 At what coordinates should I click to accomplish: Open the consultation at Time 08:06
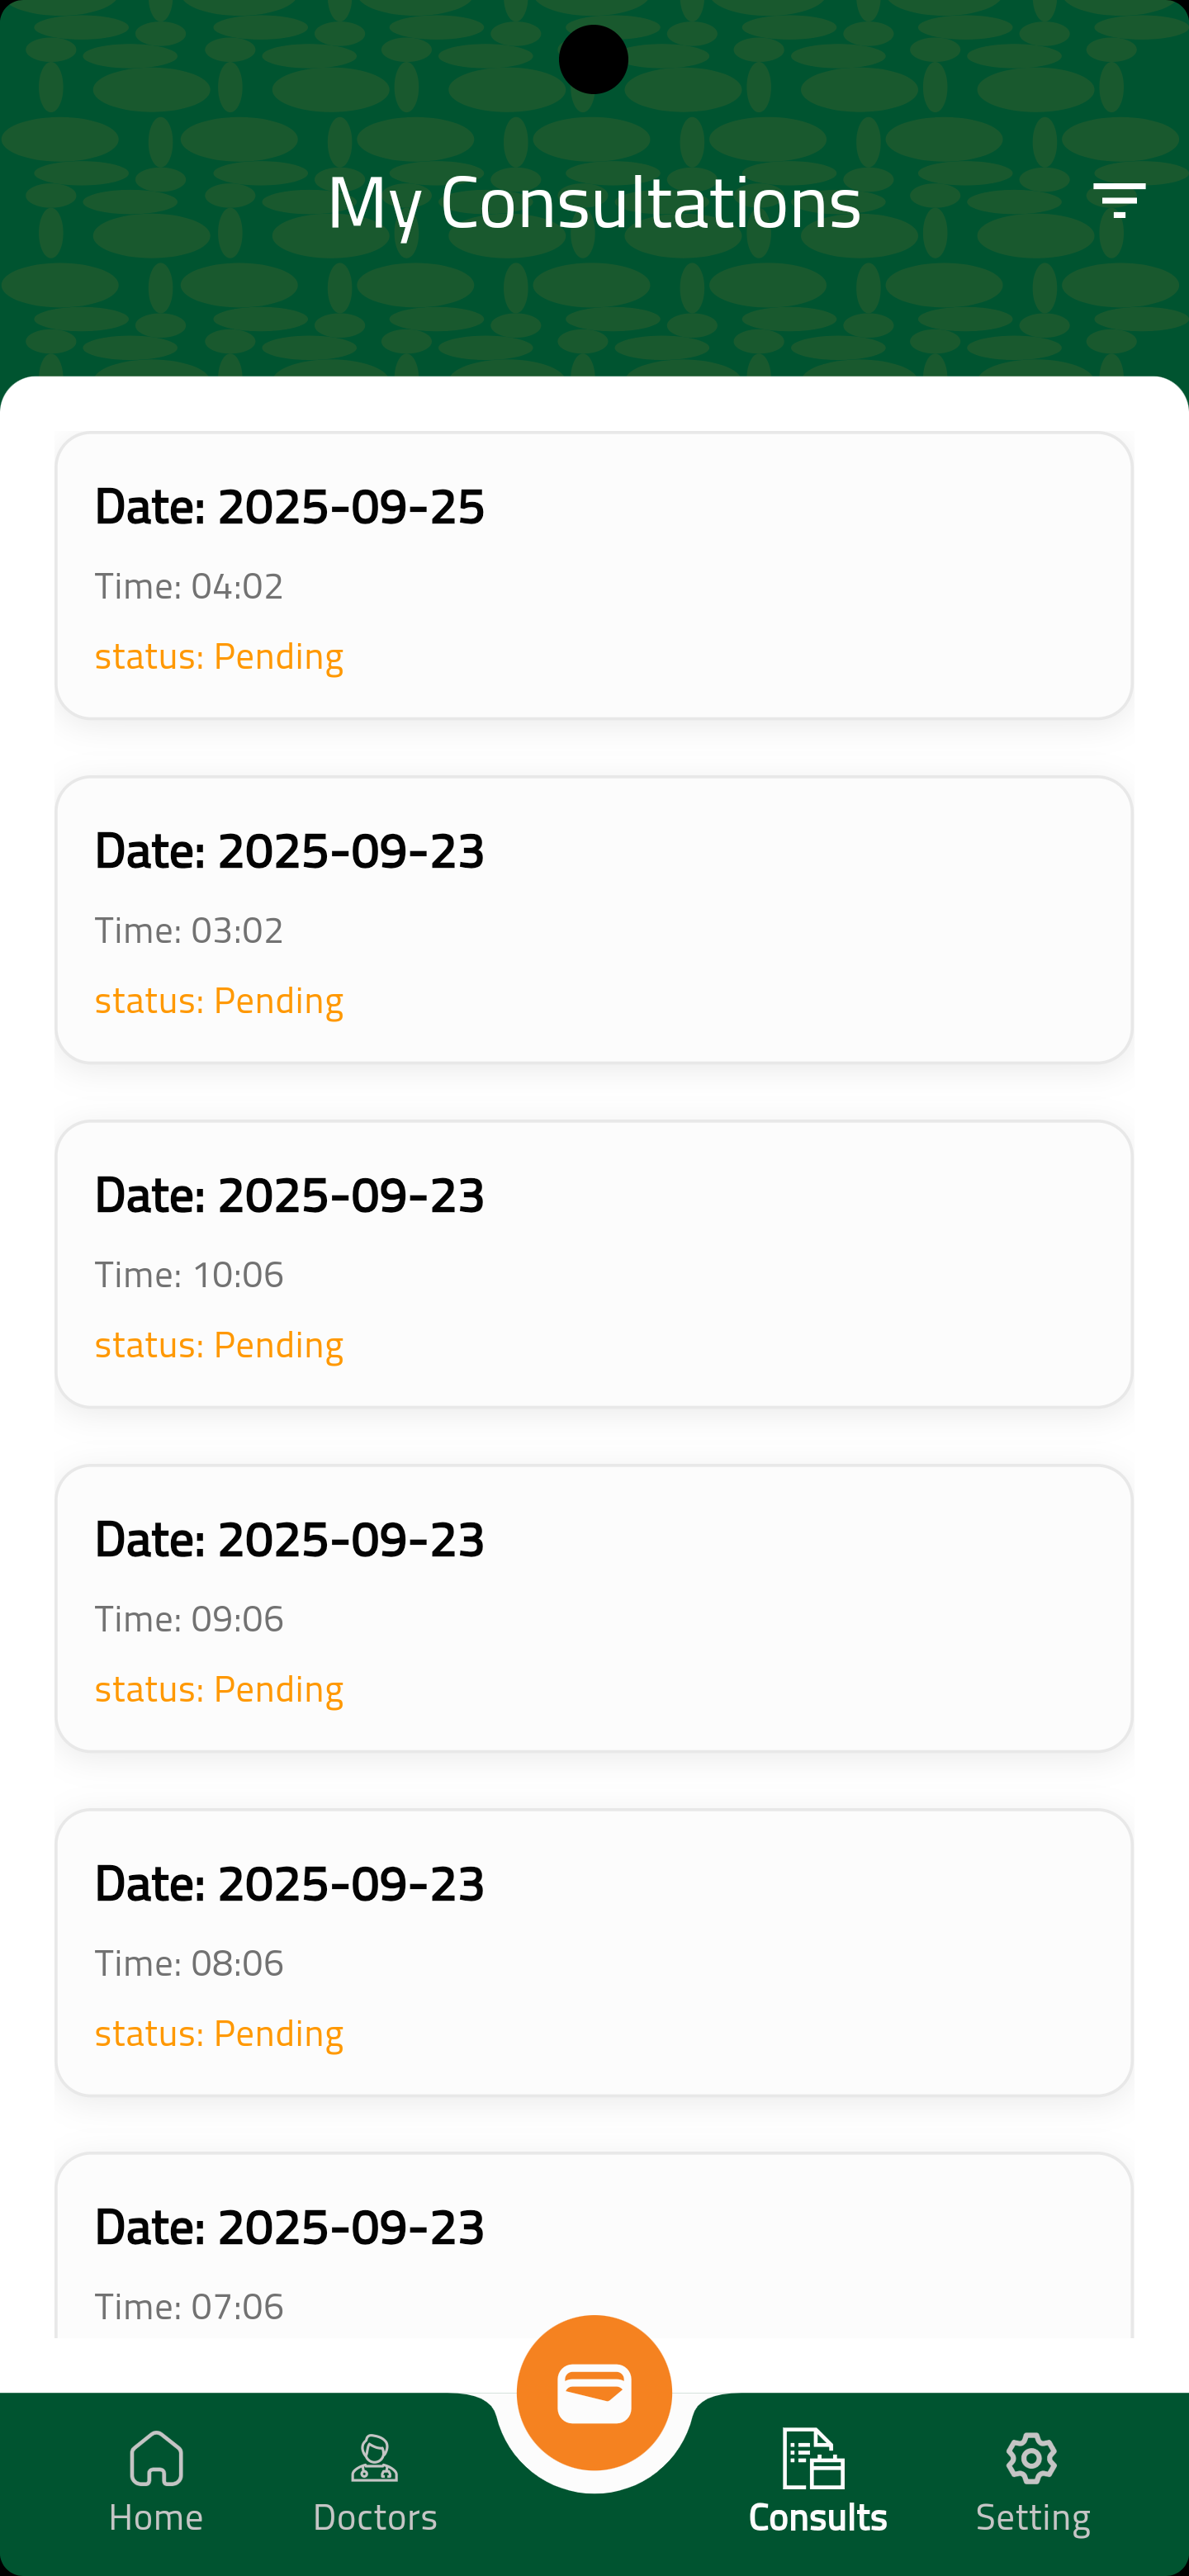tap(594, 1951)
